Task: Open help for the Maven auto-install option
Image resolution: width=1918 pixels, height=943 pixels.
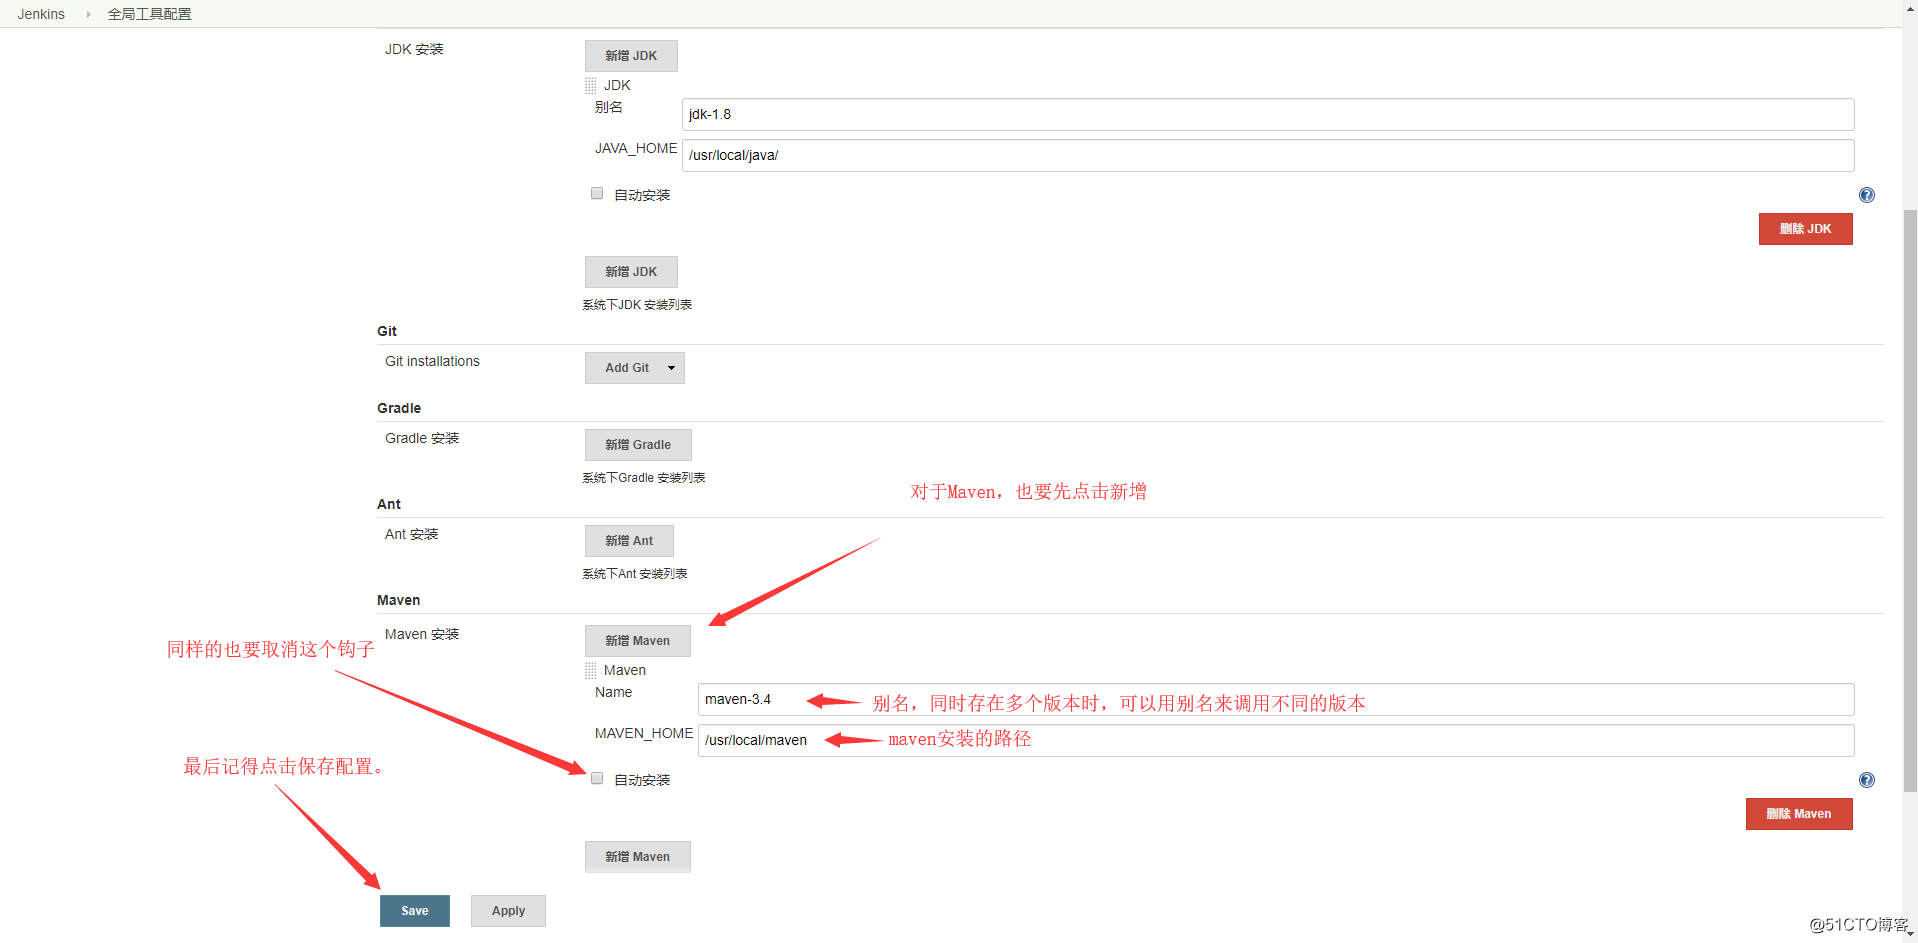Action: tap(1866, 780)
